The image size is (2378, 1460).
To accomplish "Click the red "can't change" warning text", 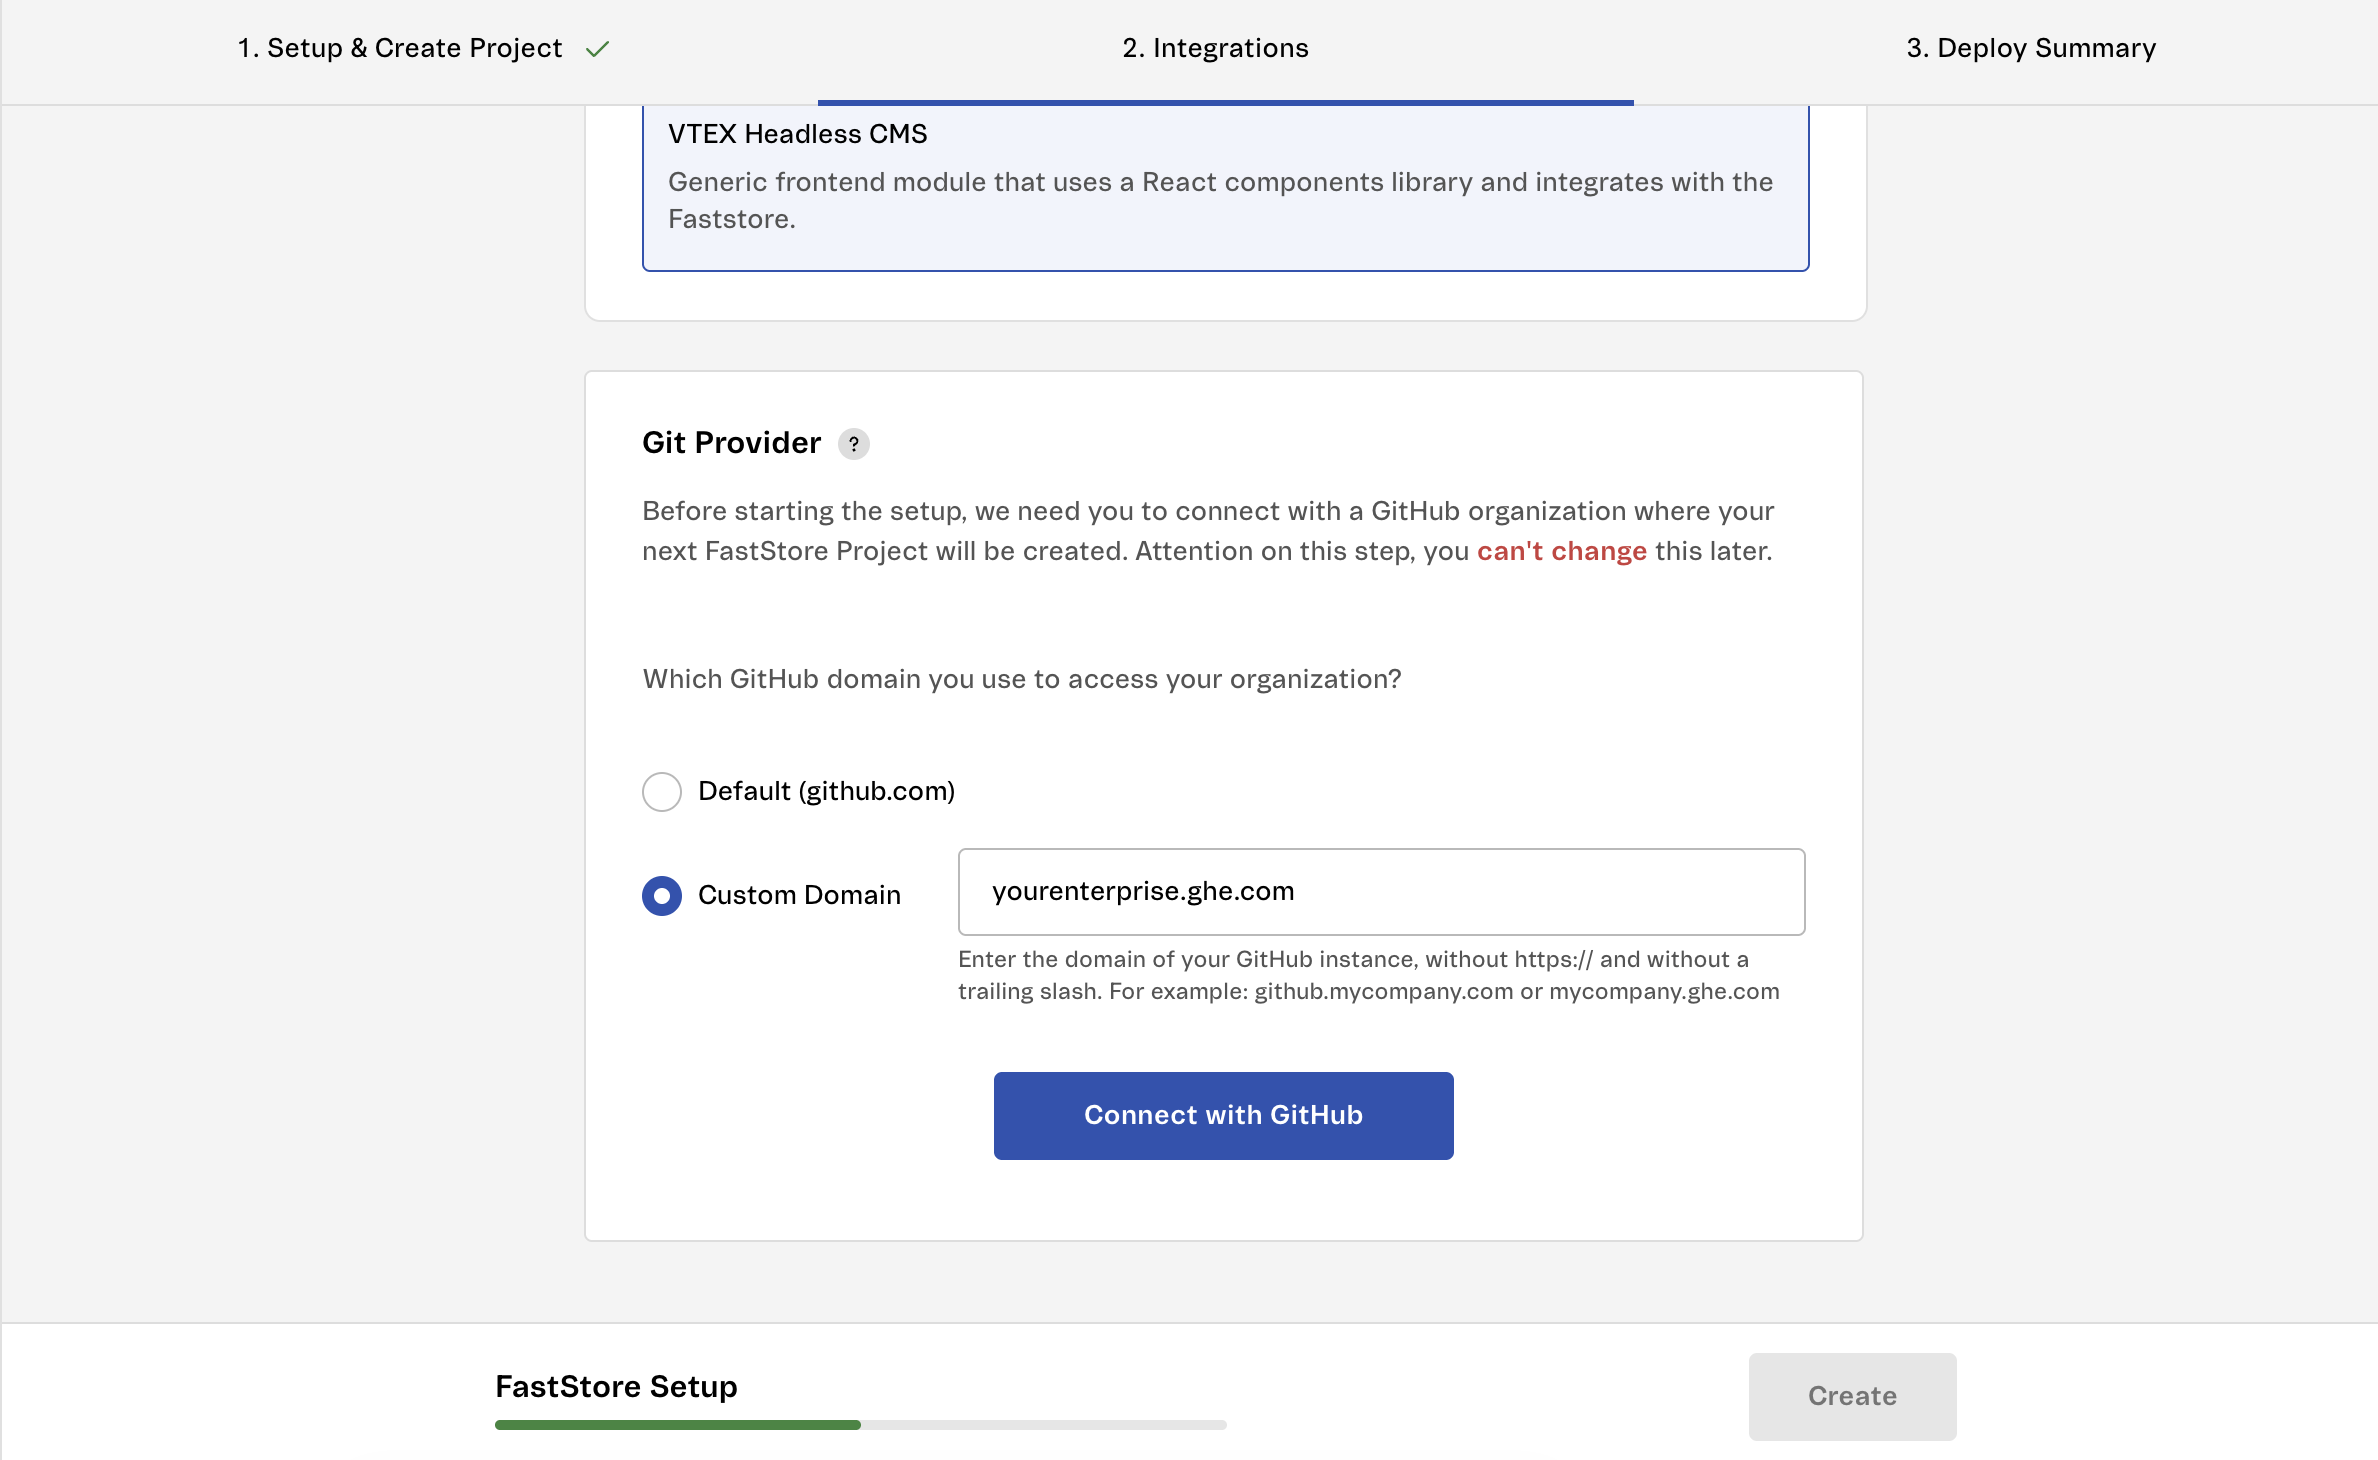I will pos(1561,551).
